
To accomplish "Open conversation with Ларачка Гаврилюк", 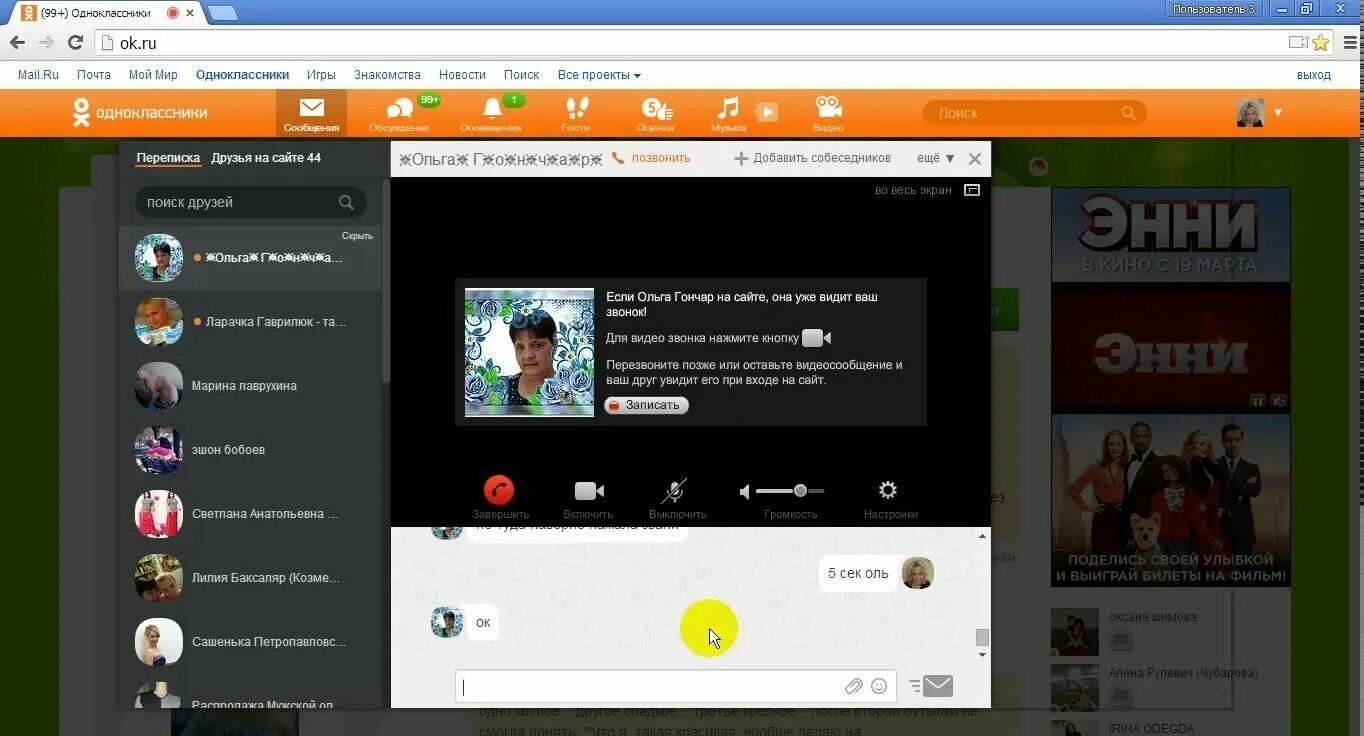I will point(250,322).
